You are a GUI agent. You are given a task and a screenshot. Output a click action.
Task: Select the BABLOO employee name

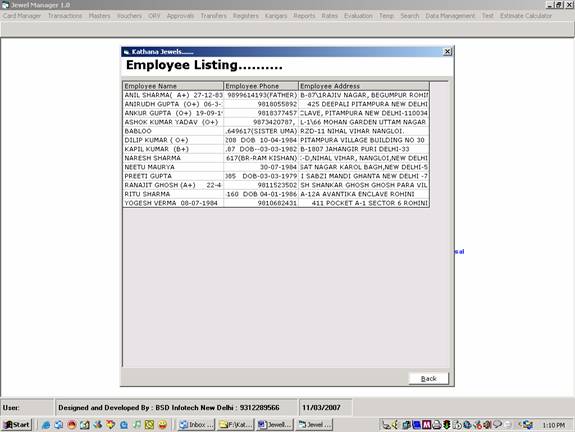pyautogui.click(x=173, y=131)
